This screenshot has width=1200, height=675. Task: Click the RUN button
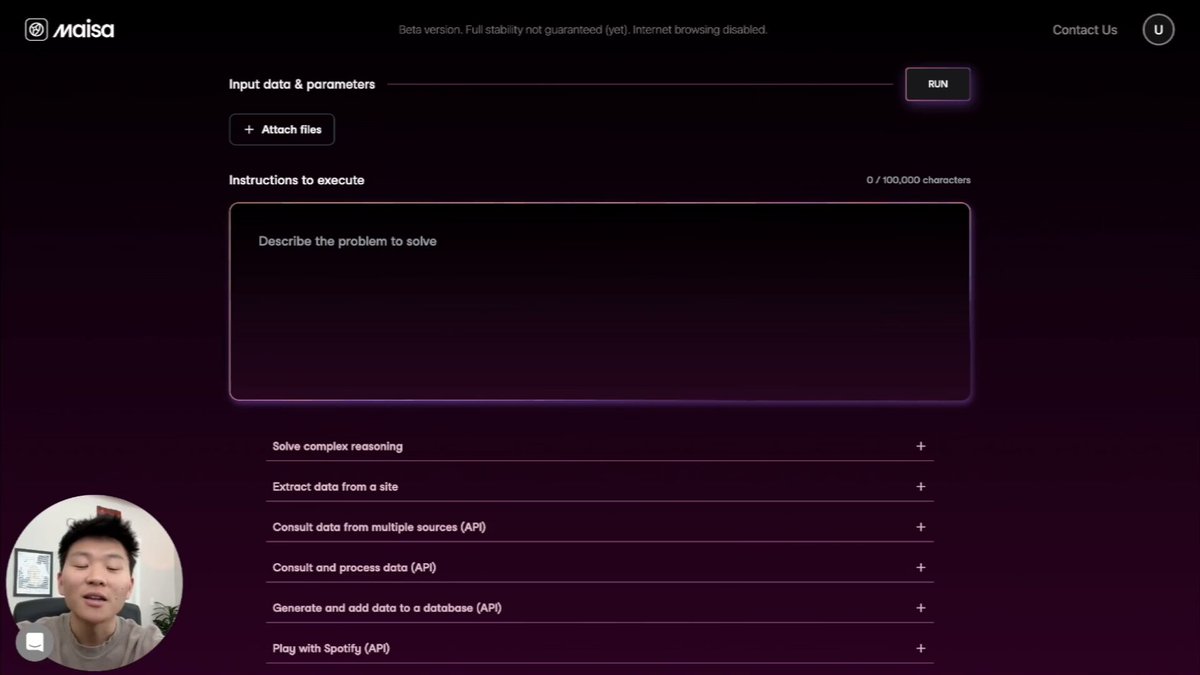938,84
